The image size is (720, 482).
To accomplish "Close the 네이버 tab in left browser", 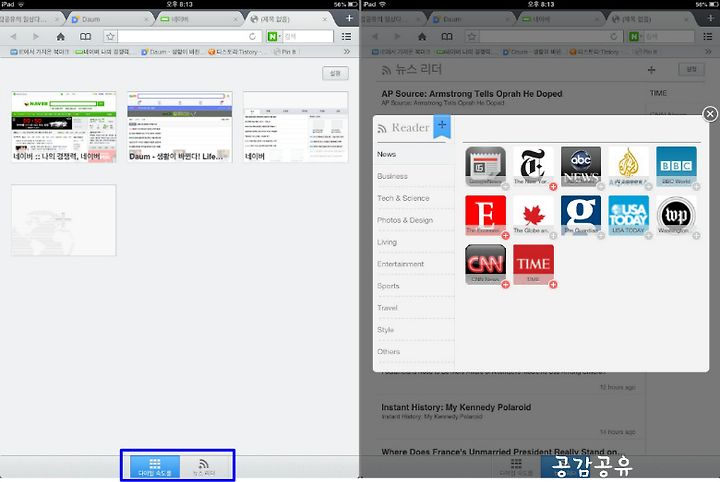I will (x=236, y=19).
